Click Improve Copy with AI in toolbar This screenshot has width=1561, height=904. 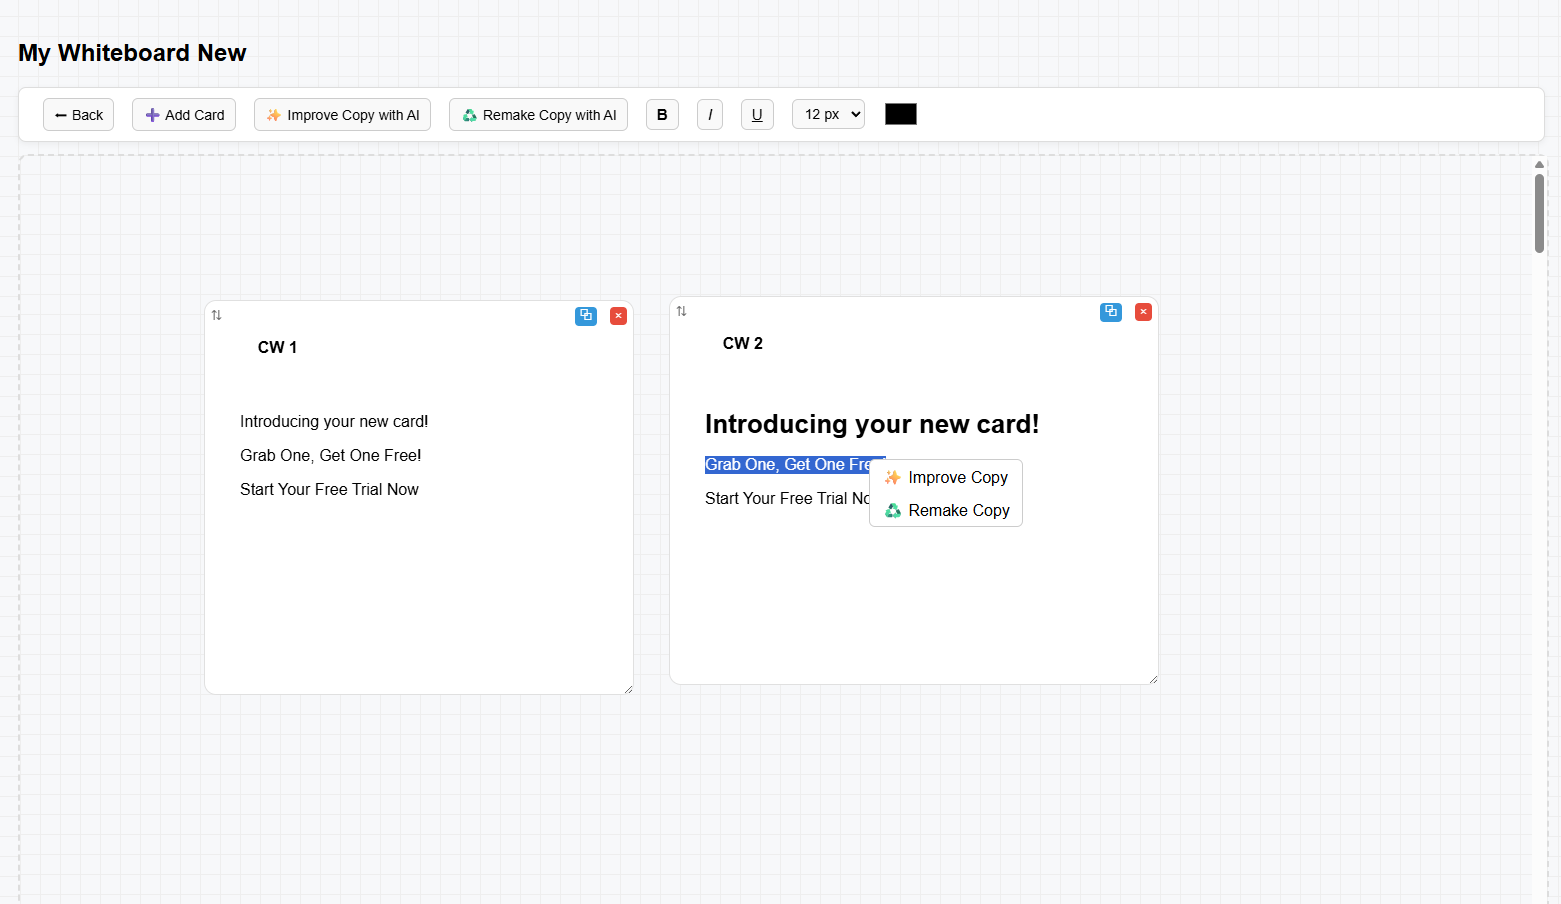click(342, 115)
